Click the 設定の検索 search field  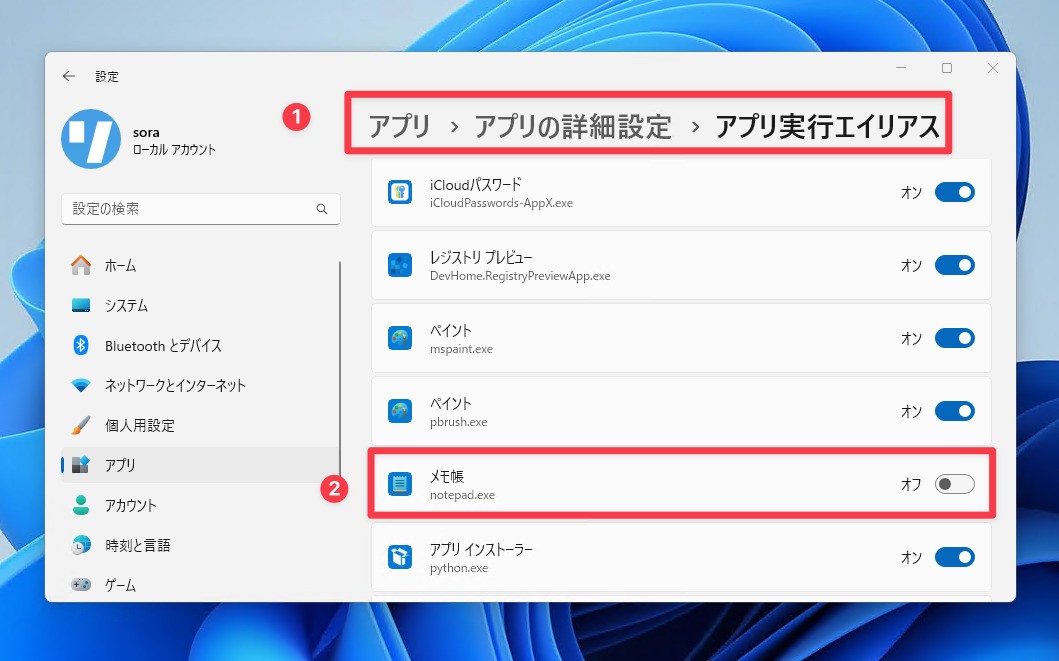[201, 209]
